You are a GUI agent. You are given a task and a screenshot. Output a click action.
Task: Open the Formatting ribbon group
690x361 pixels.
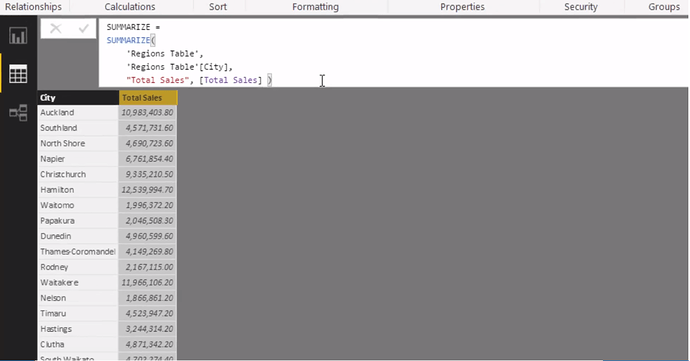coord(316,7)
